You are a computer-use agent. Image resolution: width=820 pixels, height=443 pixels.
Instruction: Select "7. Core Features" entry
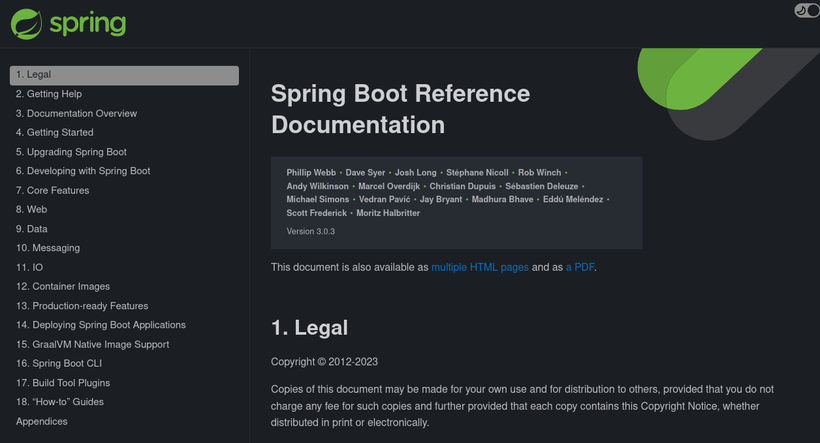tap(52, 190)
